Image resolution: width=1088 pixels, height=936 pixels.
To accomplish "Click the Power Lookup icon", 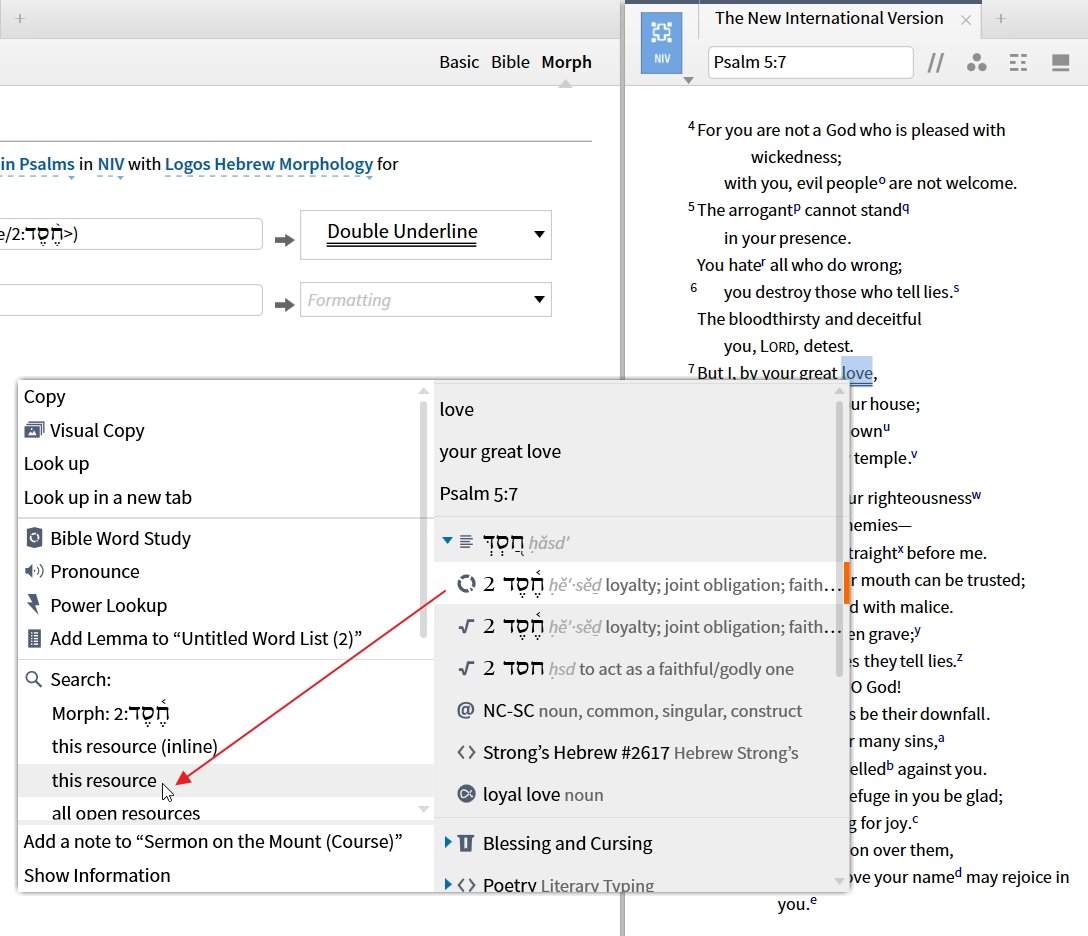I will point(33,604).
